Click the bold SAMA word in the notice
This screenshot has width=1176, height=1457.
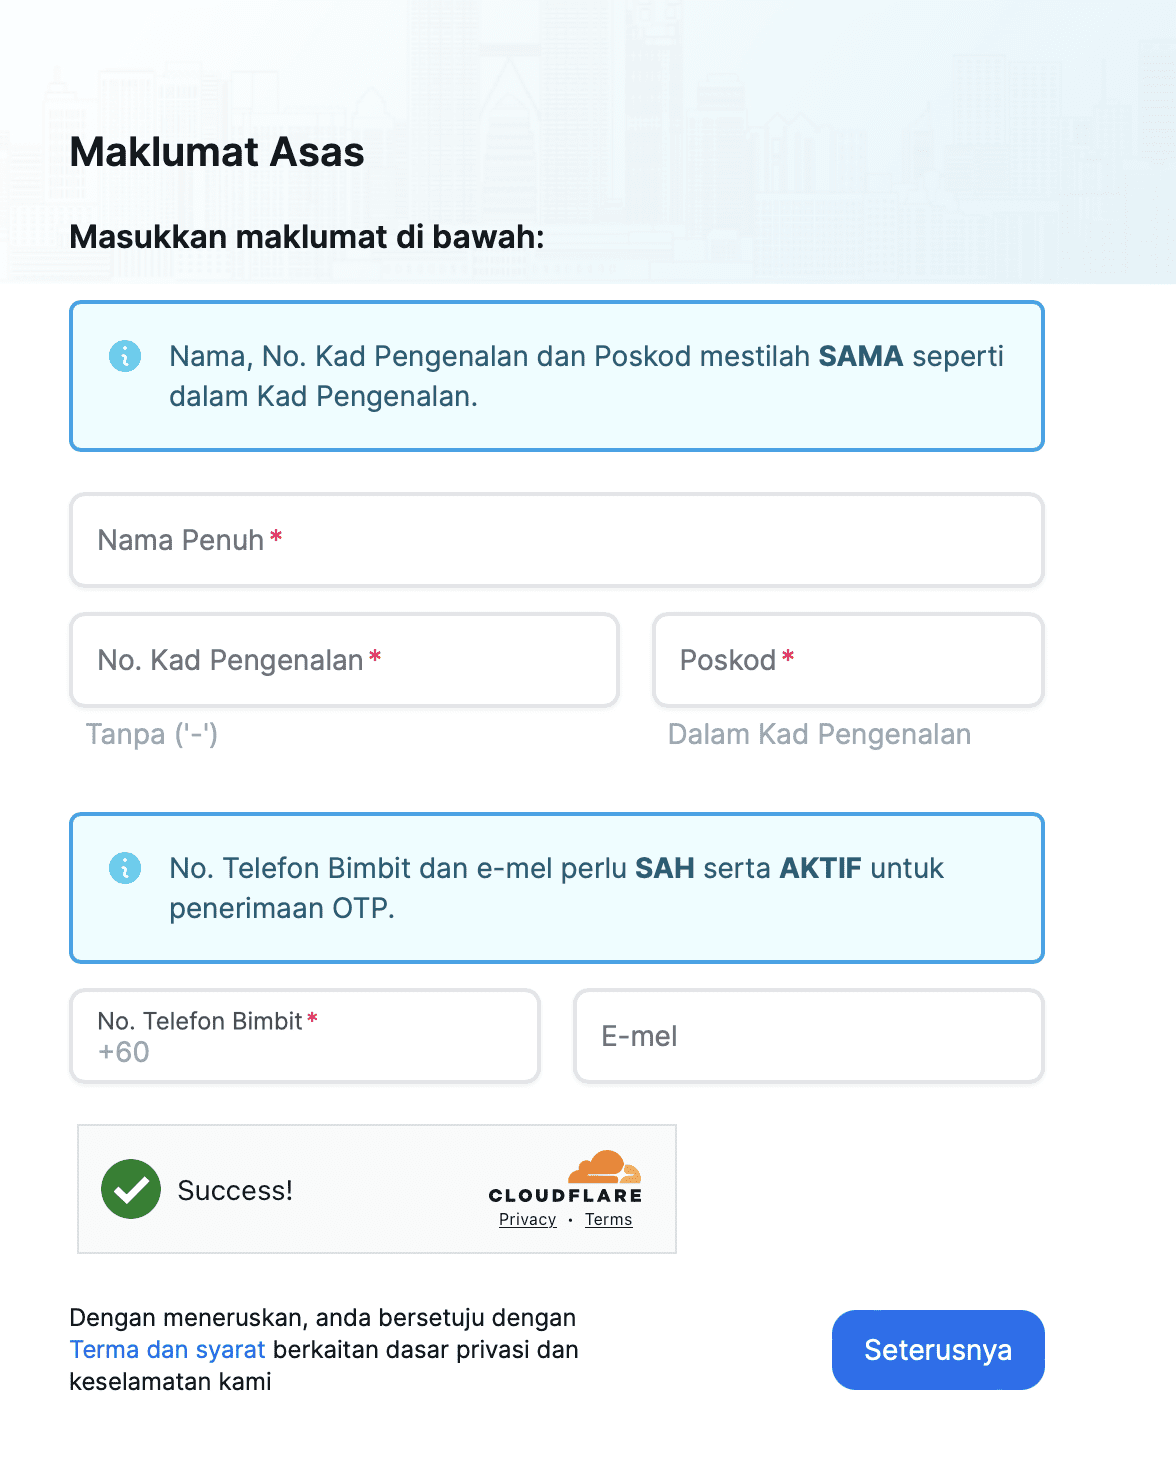(860, 356)
